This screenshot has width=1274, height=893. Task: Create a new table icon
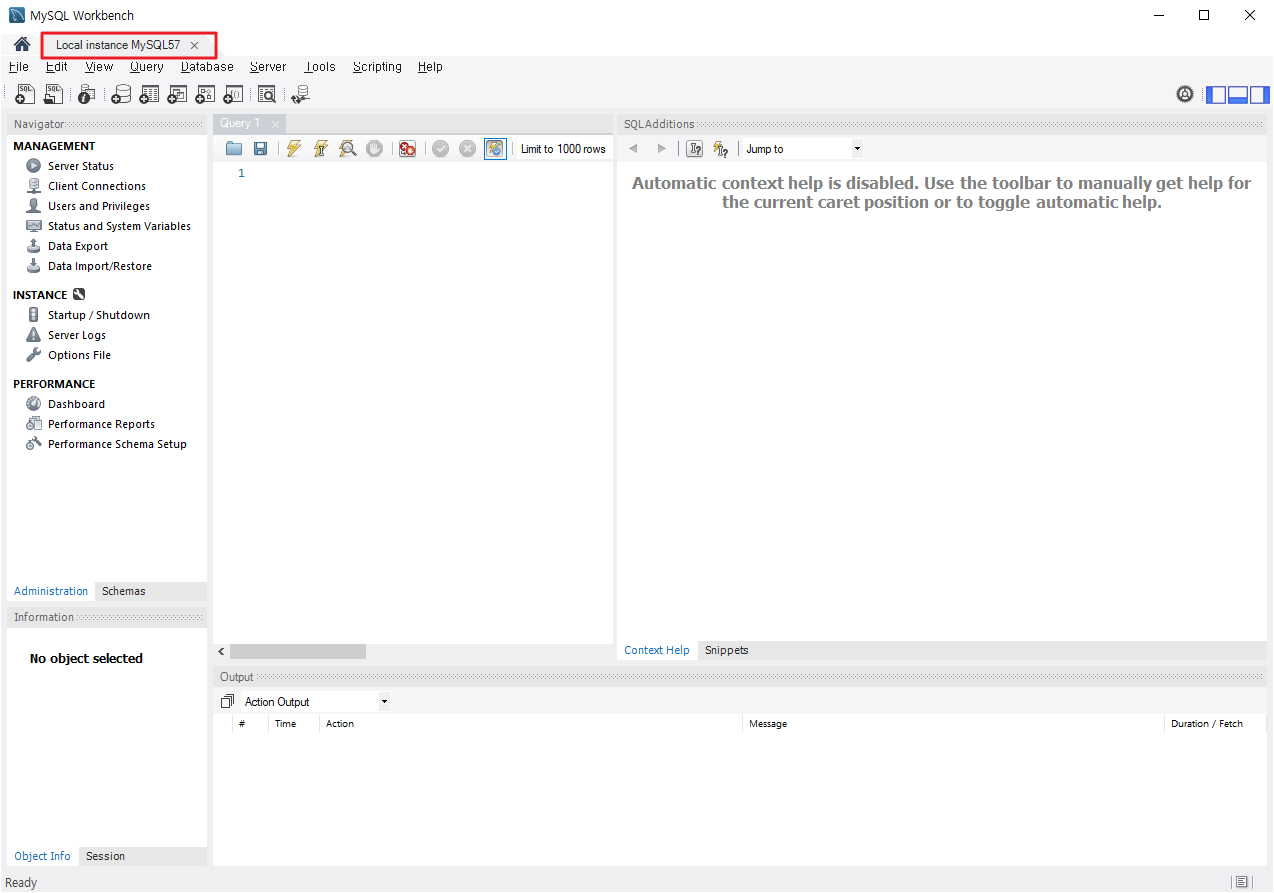(x=149, y=94)
